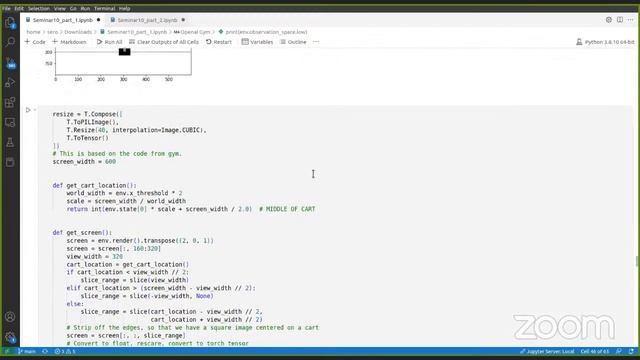Open the Jupyter panel in activity bar
The width and height of the screenshot is (640, 360).
(x=10, y=162)
